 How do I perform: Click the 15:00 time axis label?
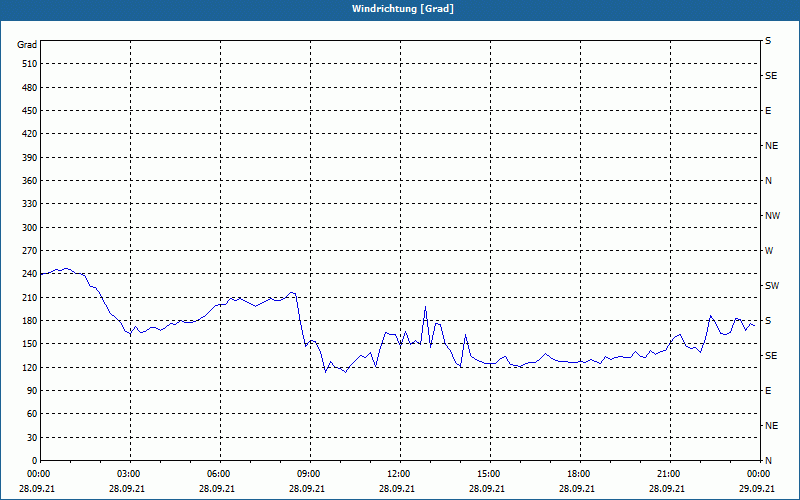click(x=490, y=474)
